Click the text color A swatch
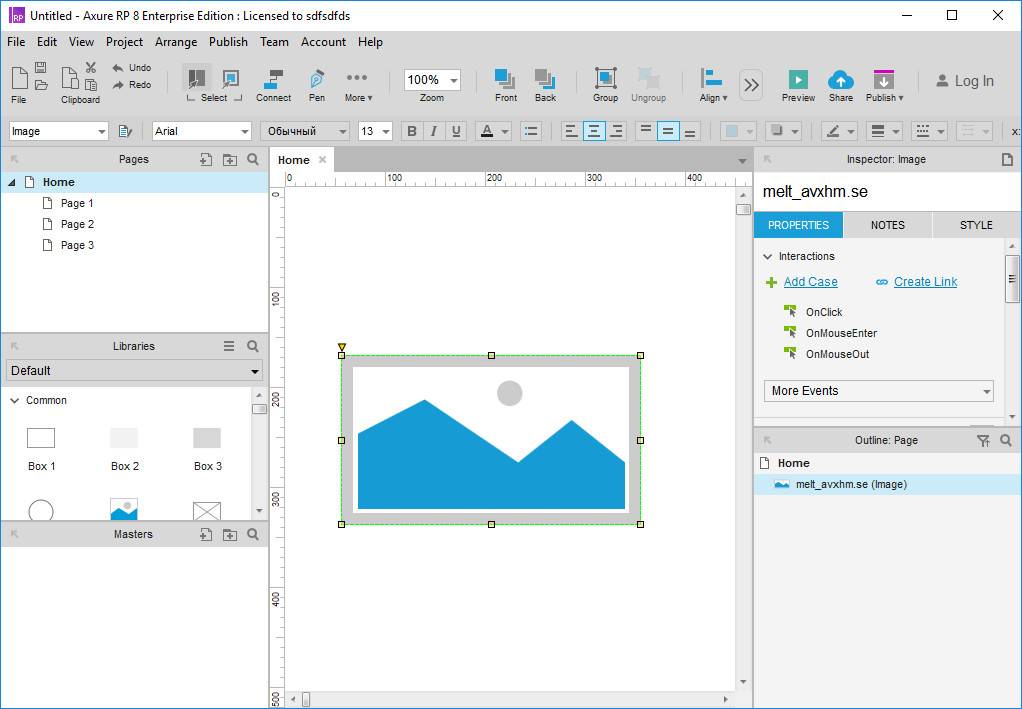Viewport: 1022px width, 709px height. click(486, 131)
